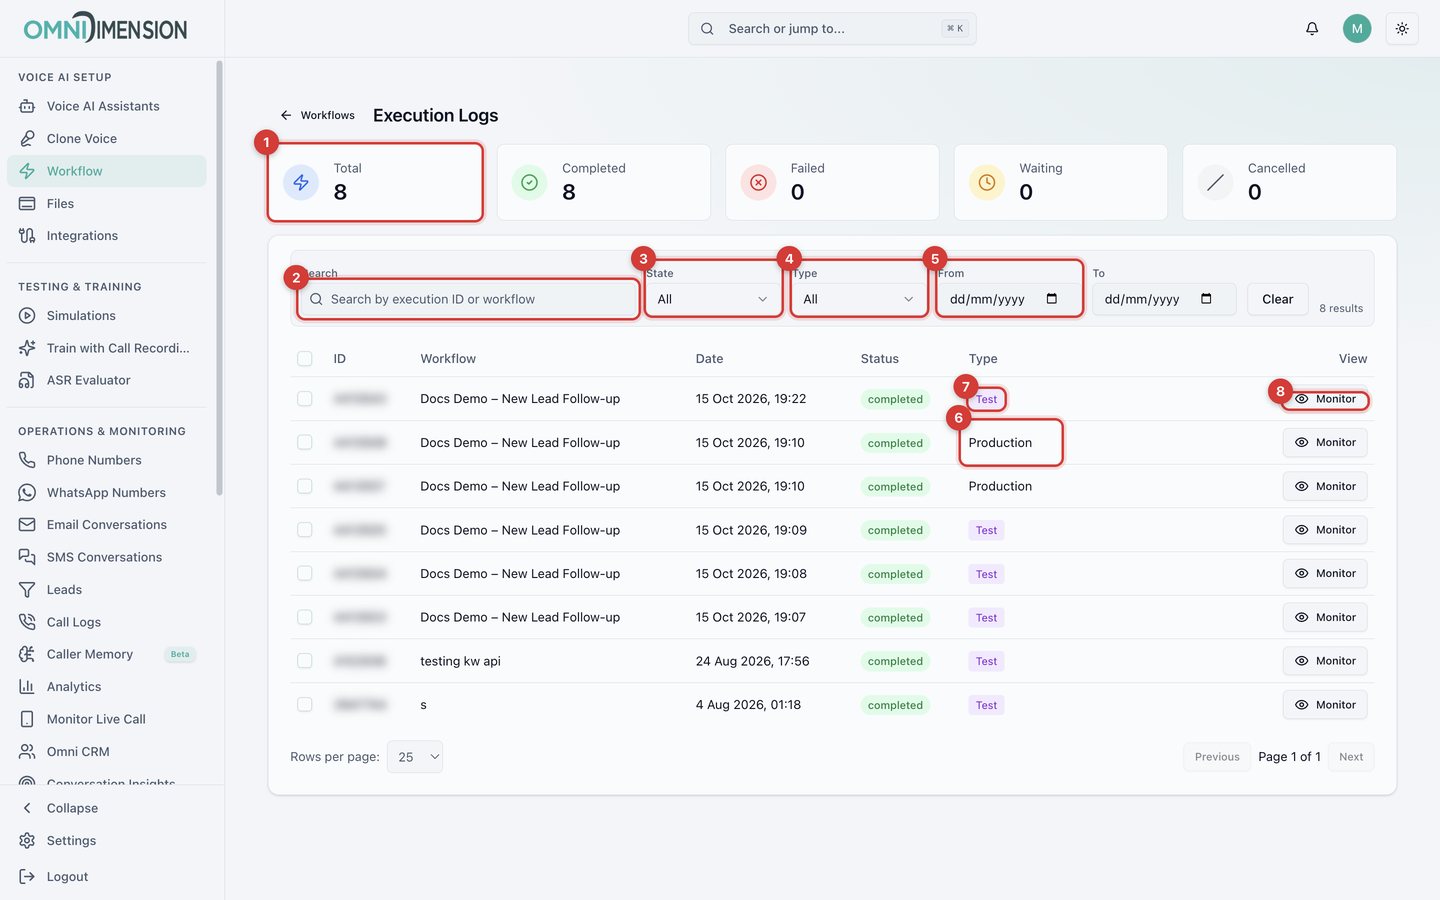Click the Clone Voice microphone icon
Viewport: 1440px width, 900px height.
click(27, 139)
